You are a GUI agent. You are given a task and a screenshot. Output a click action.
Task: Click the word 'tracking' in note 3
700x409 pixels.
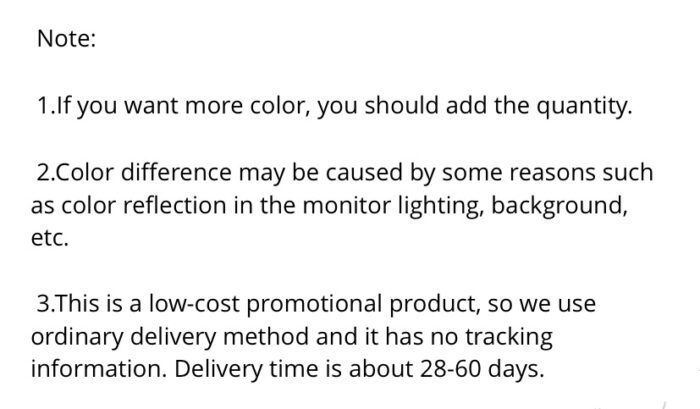coord(509,338)
